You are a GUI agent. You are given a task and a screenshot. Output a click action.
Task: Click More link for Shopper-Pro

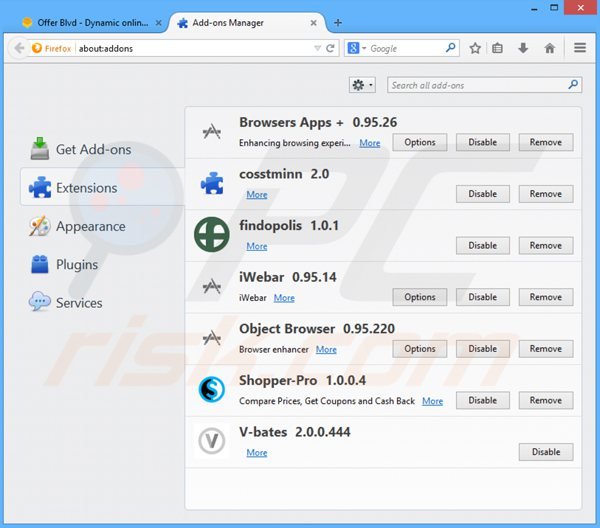coord(432,401)
